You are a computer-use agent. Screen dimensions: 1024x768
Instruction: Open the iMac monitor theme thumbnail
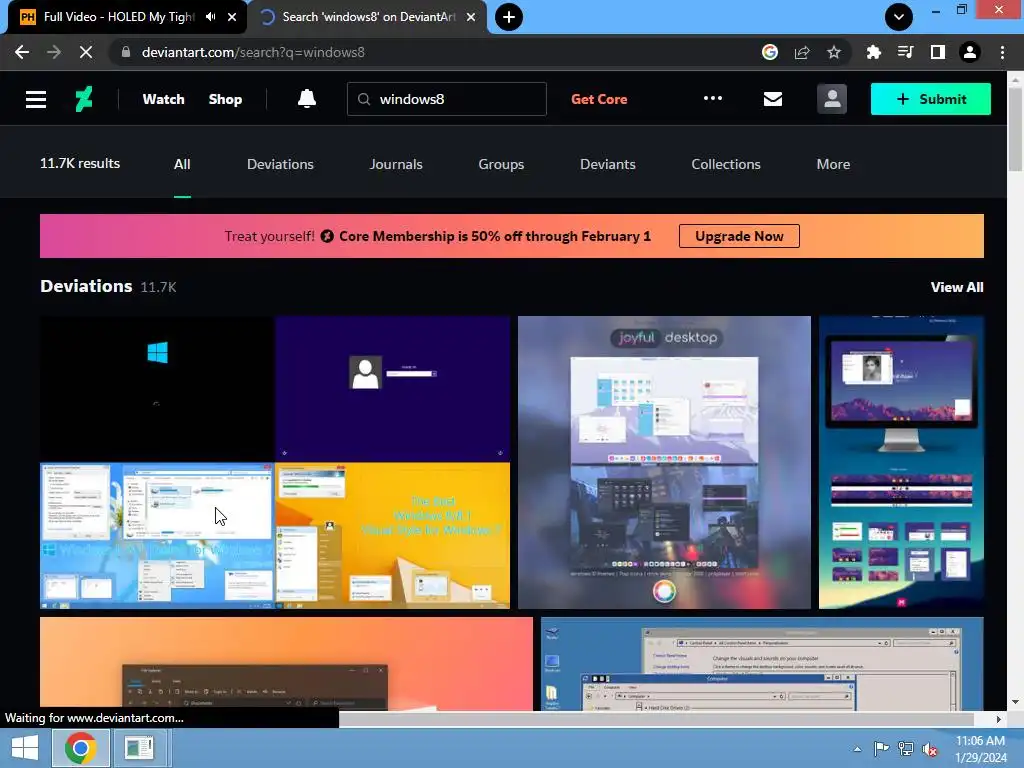point(901,462)
